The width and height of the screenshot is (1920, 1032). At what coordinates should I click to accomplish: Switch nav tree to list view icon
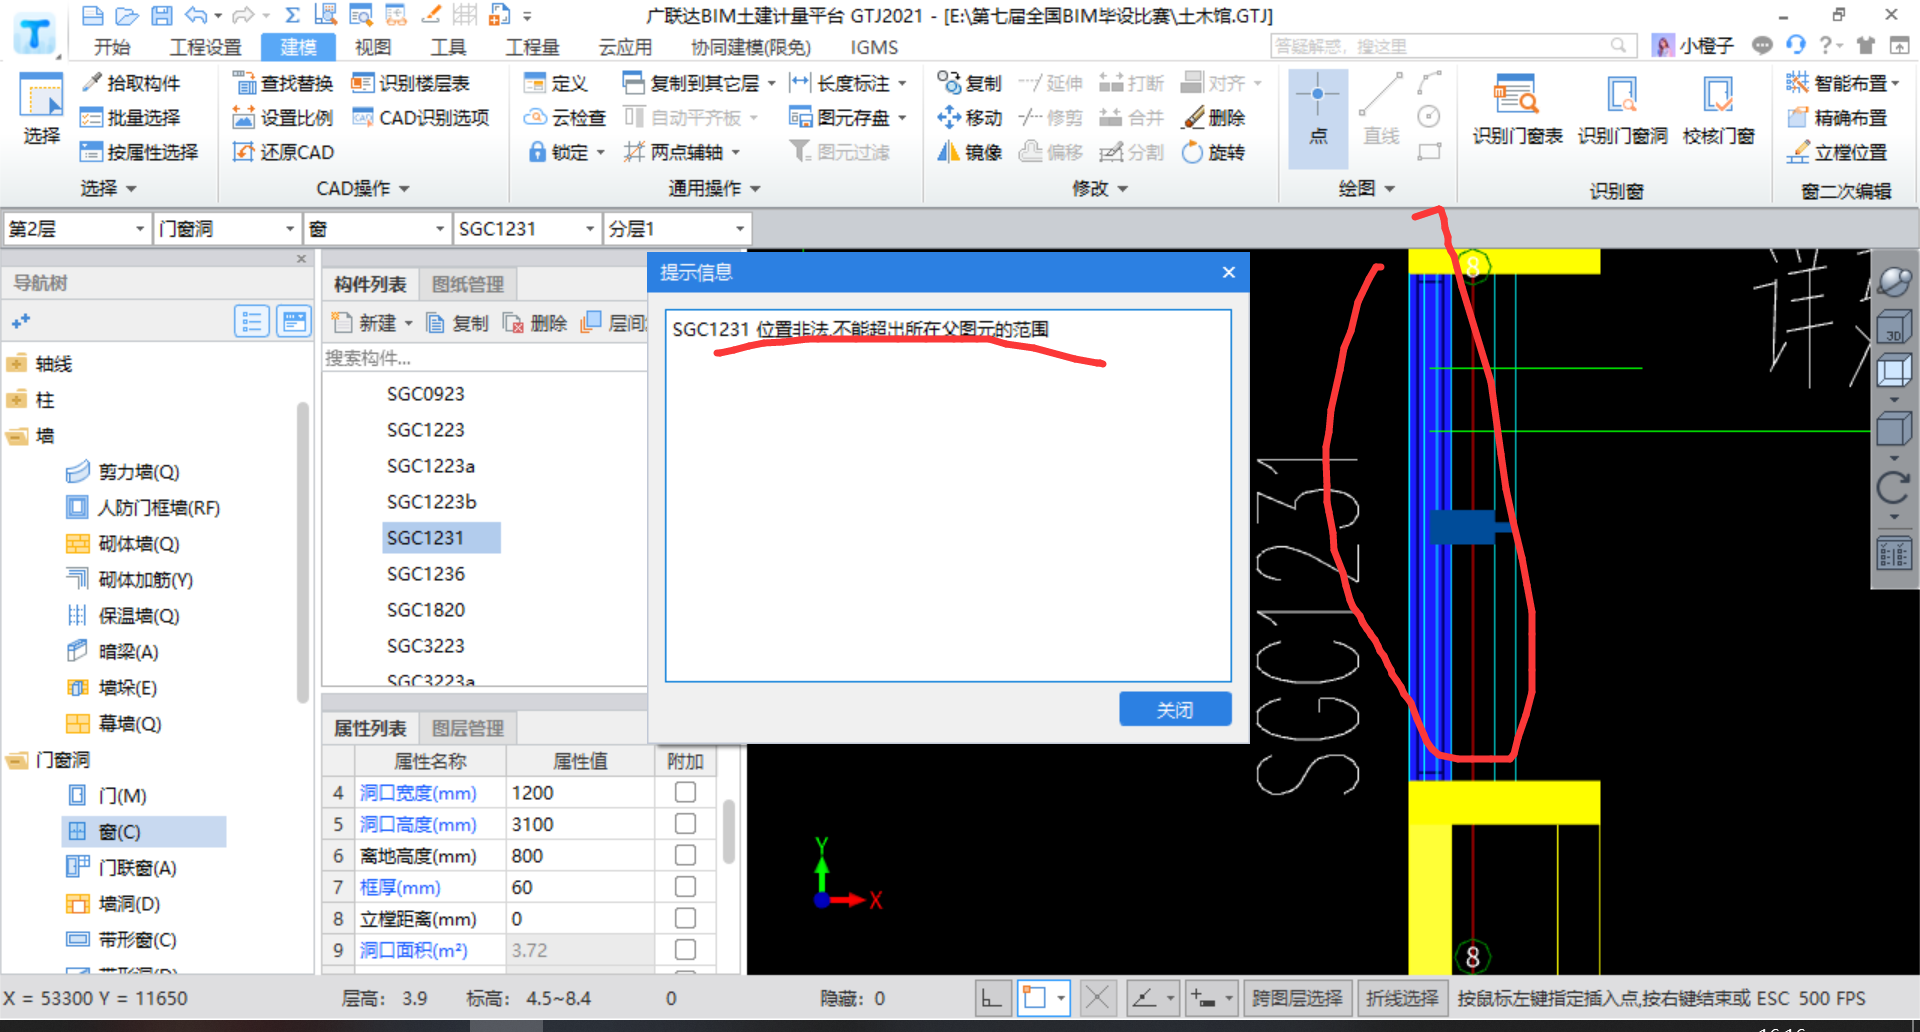click(252, 322)
